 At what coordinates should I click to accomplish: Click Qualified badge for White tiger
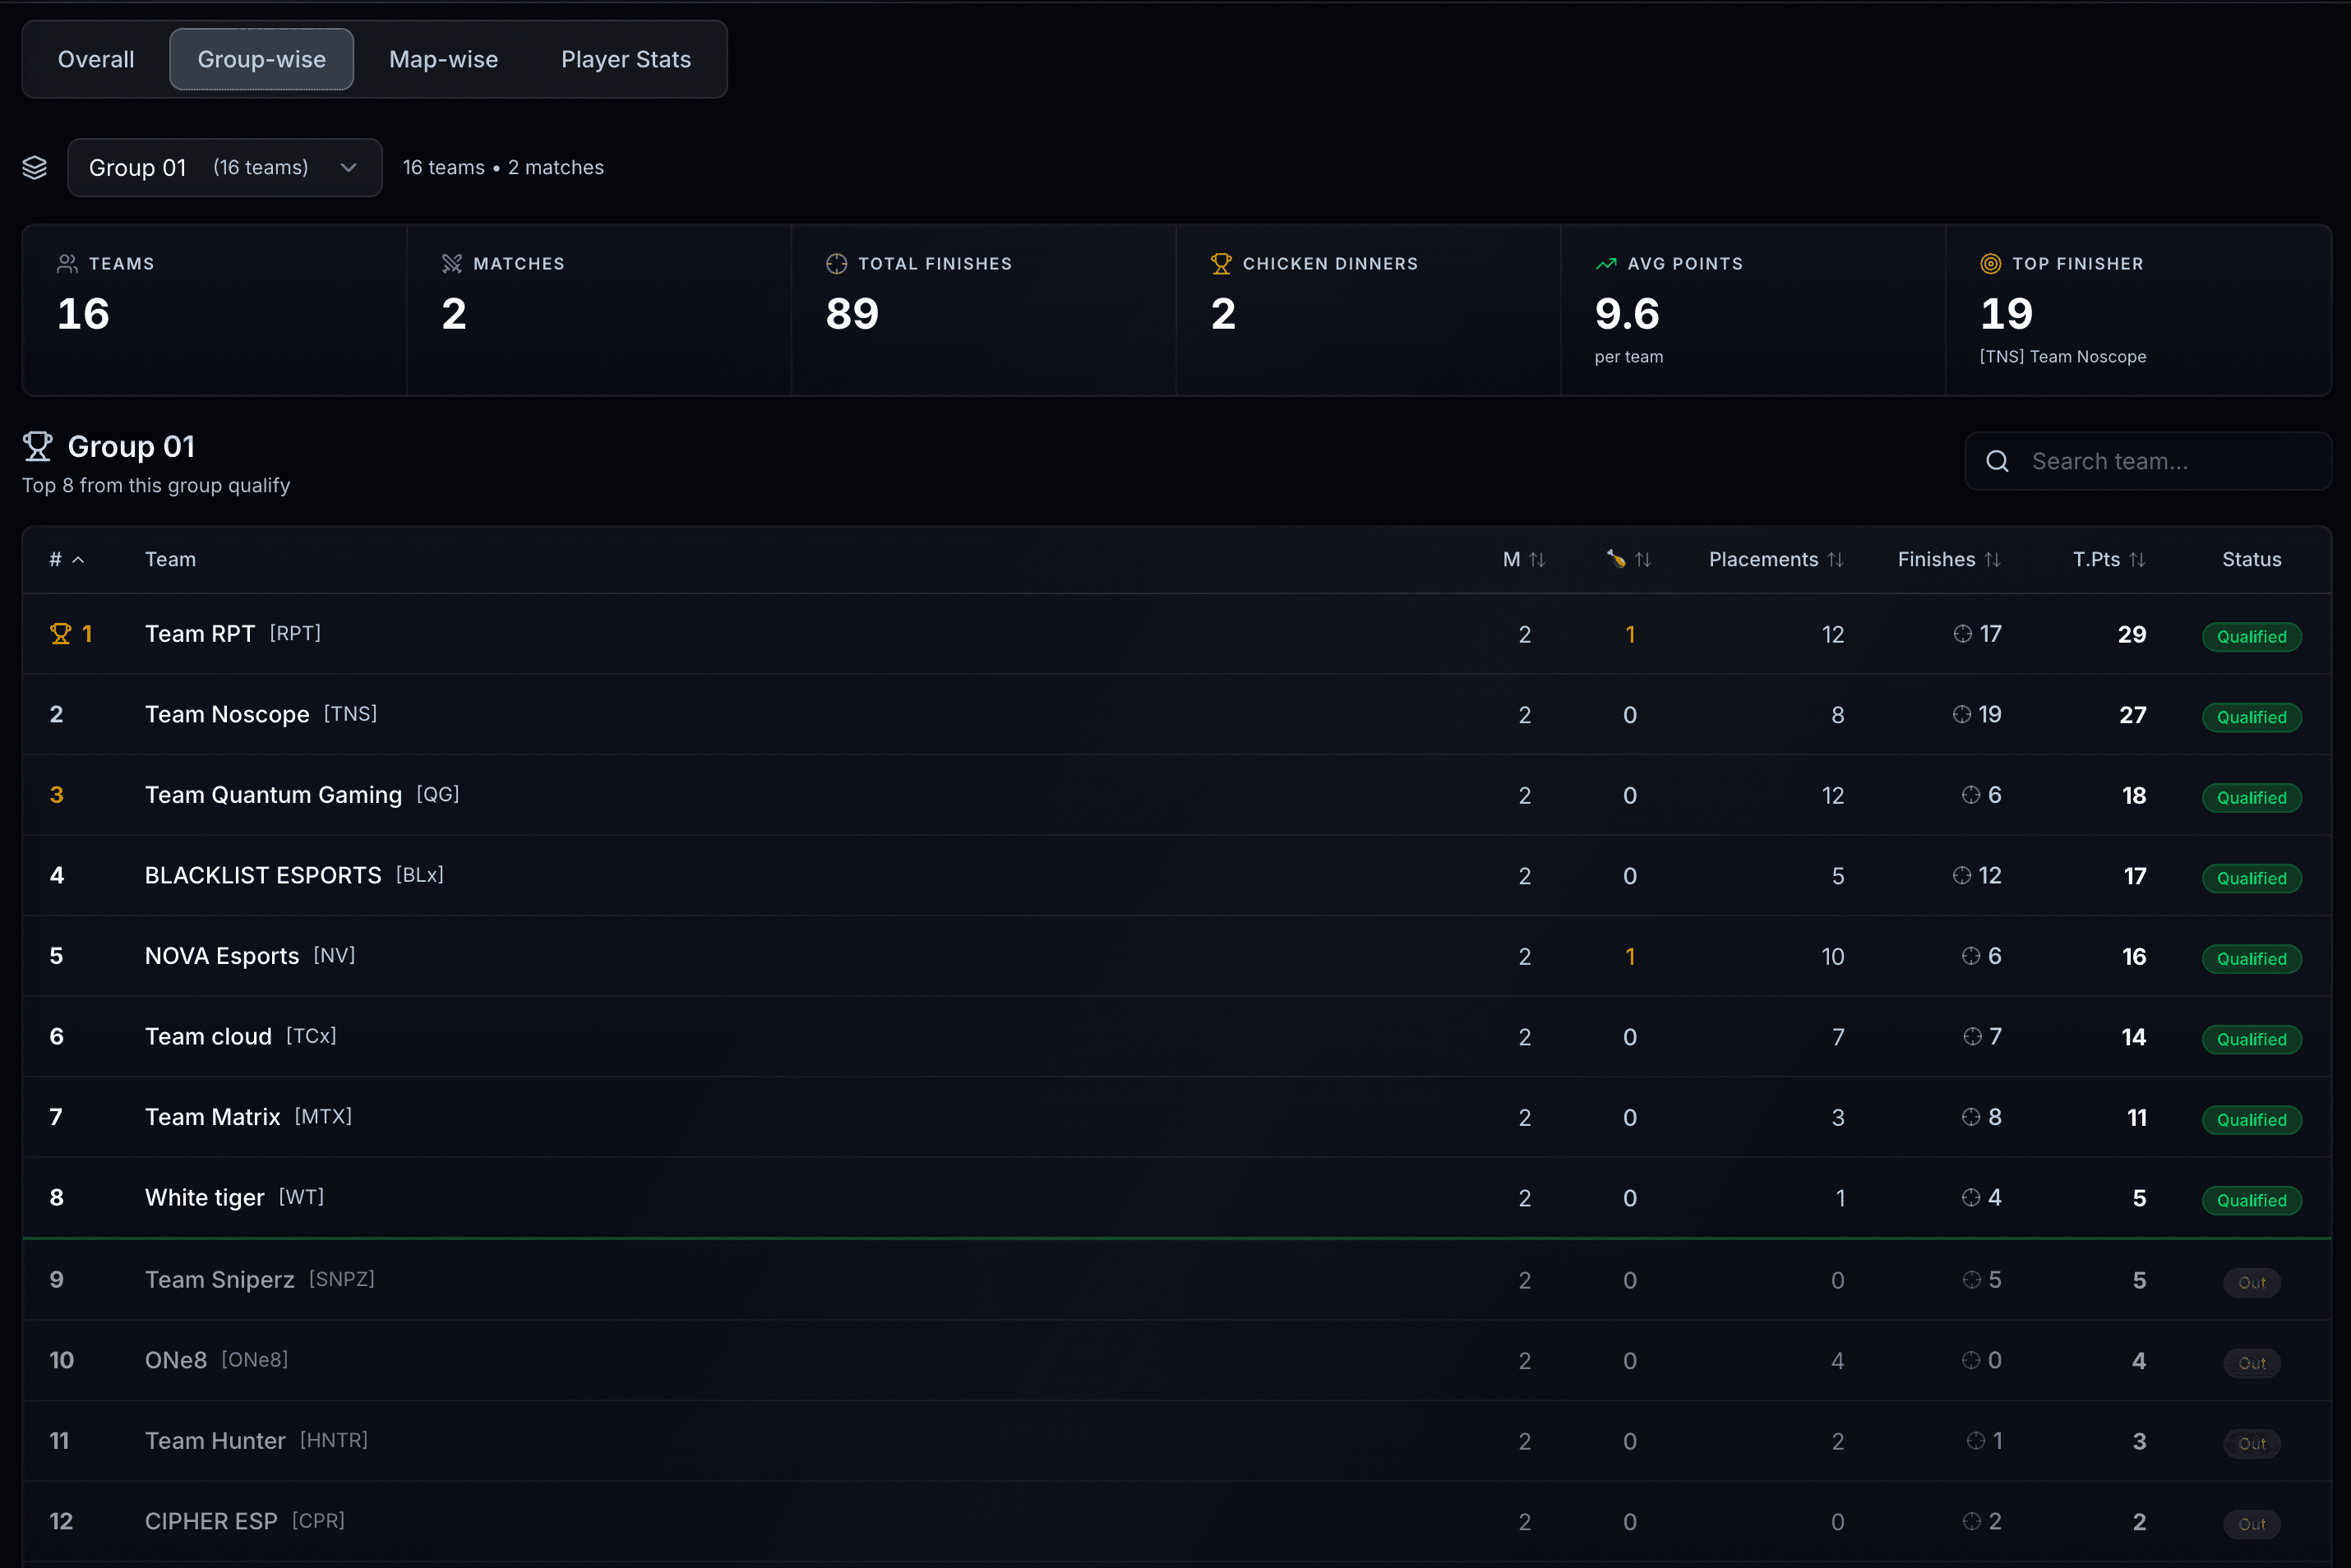coord(2251,1200)
